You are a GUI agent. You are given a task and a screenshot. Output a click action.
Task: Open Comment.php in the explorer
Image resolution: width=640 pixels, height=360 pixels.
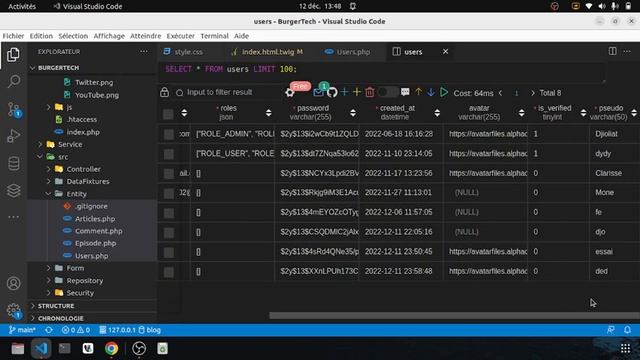coord(98,231)
